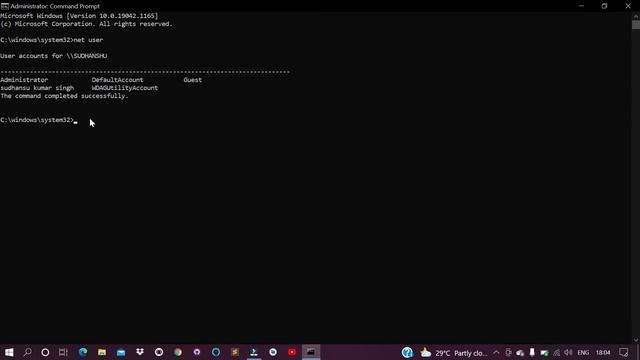The width and height of the screenshot is (640, 360).
Task: Launch Cortana circle icon in taskbar
Action: pos(45,352)
